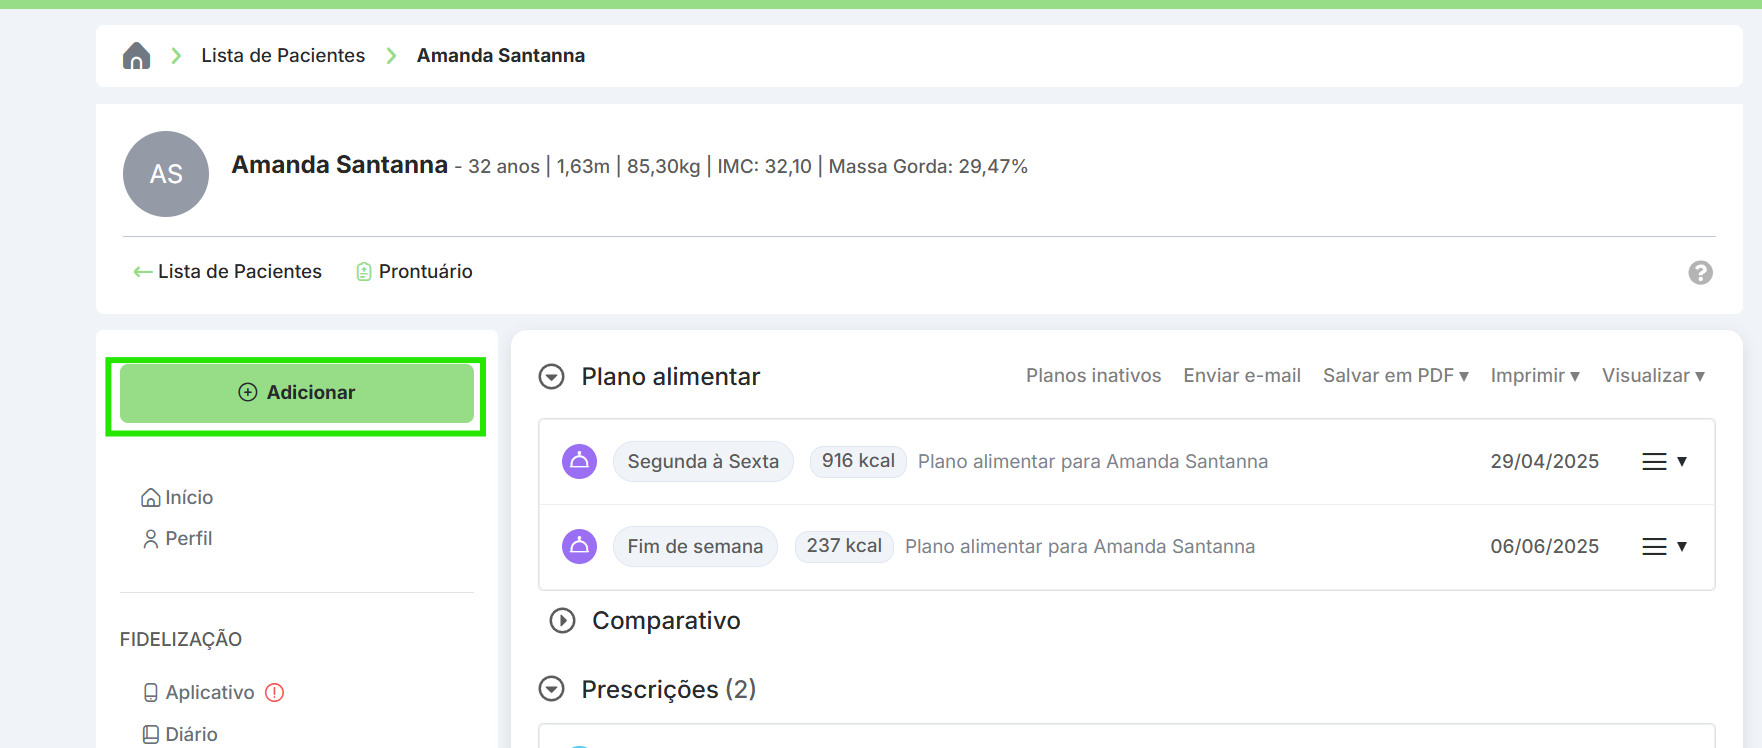Open the Visualizar dropdown
This screenshot has width=1762, height=748.
pos(1652,376)
